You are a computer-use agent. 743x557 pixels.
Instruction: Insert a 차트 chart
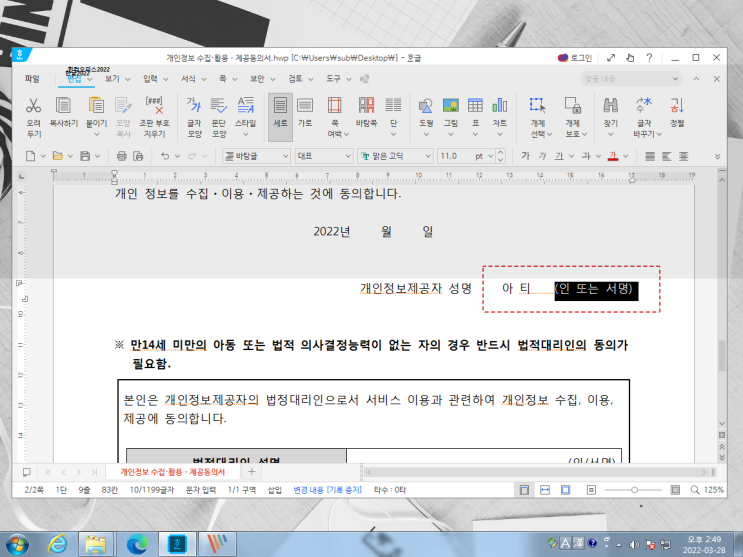500,106
